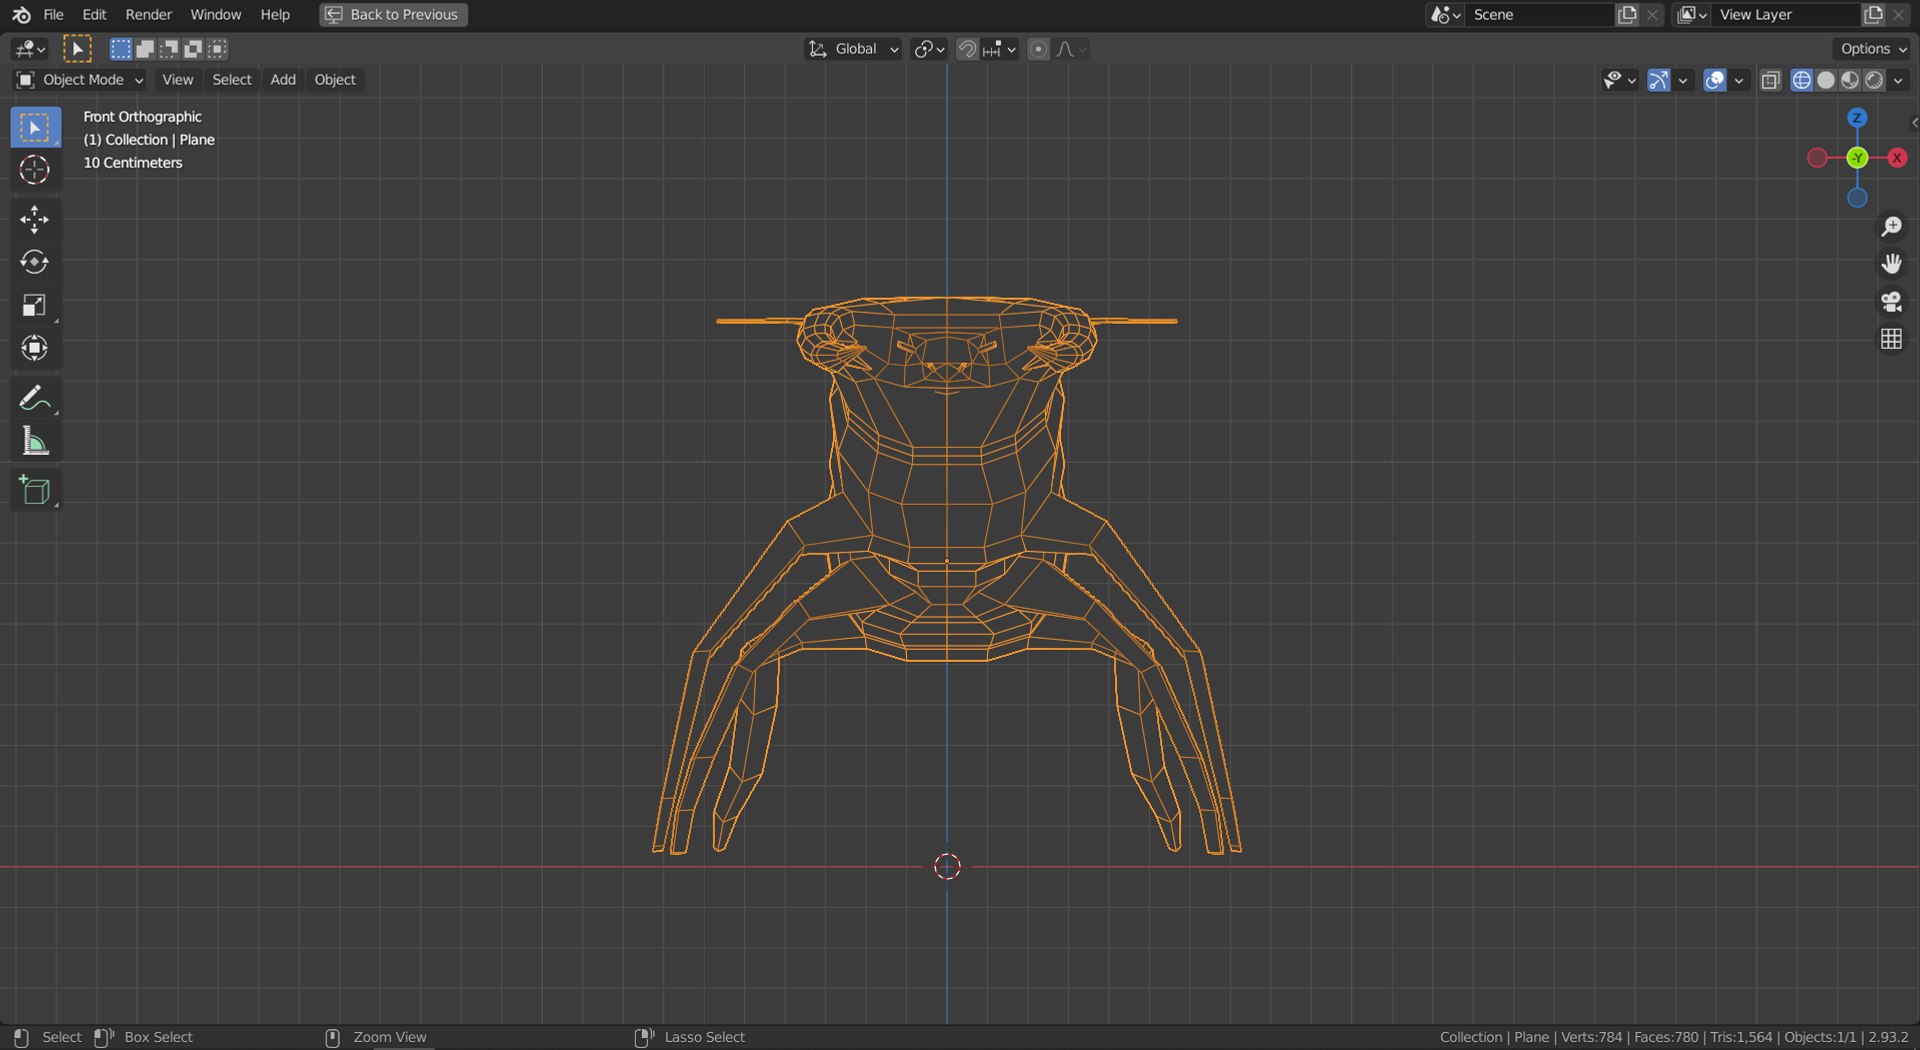
Task: Open Global transform orientation dropdown
Action: [853, 49]
